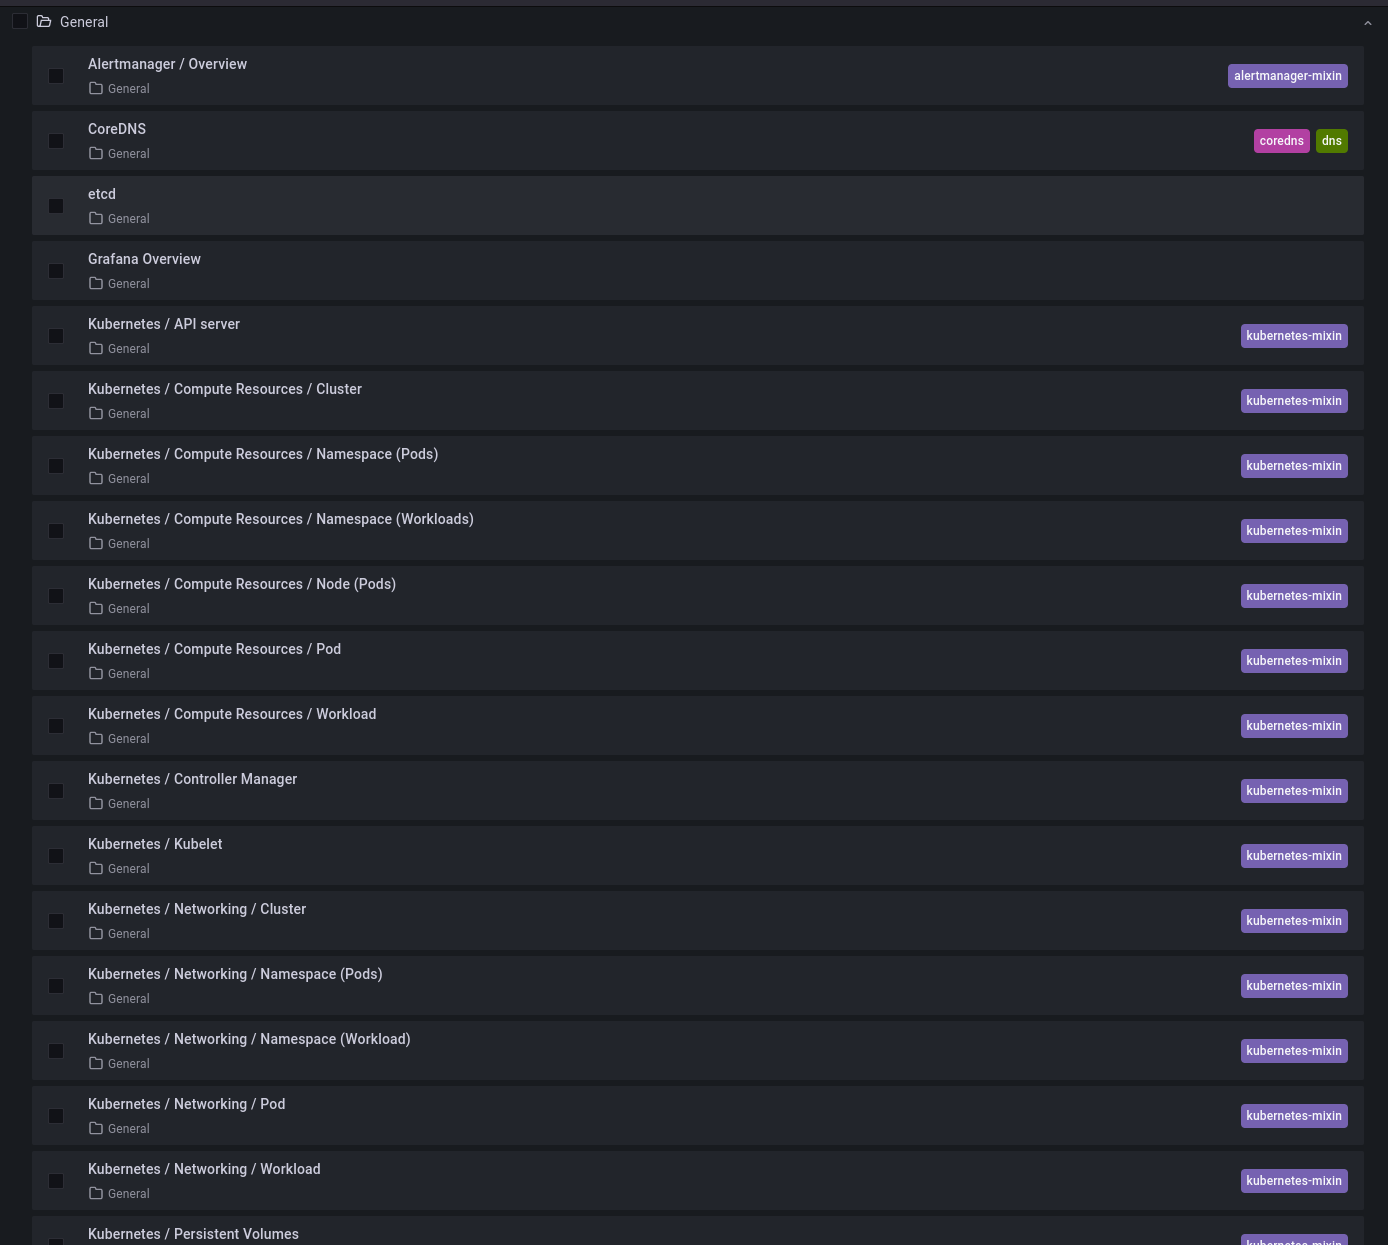The image size is (1388, 1245).
Task: Open Kubernetes / Compute Resources / Cluster
Action: pyautogui.click(x=225, y=389)
